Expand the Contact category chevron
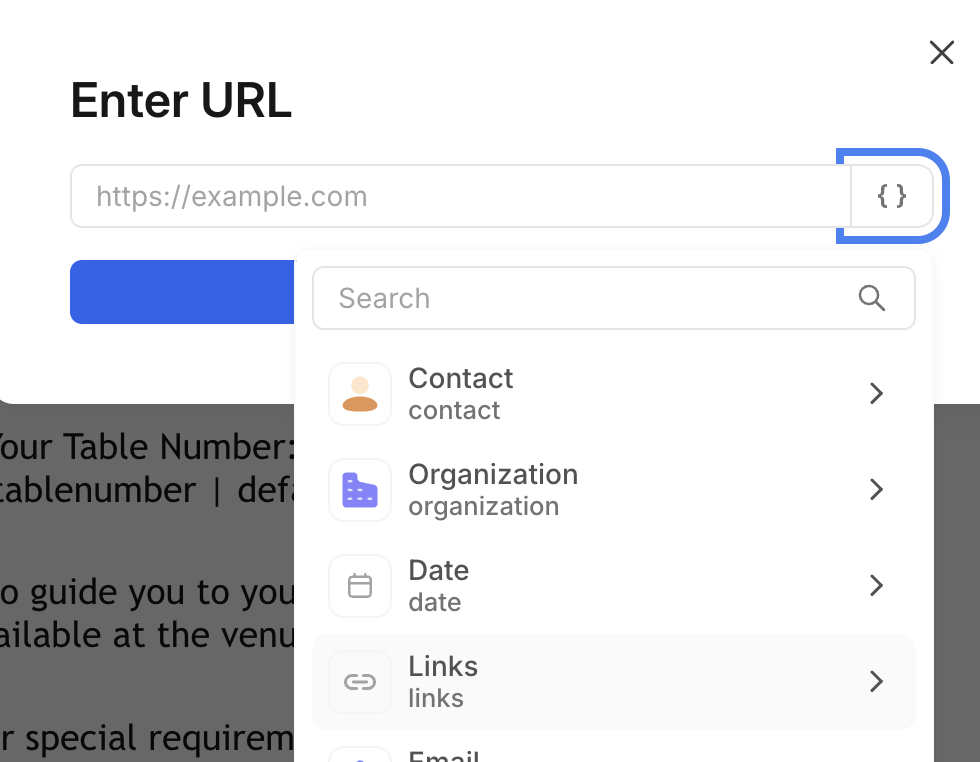Viewport: 980px width, 762px height. click(x=876, y=394)
